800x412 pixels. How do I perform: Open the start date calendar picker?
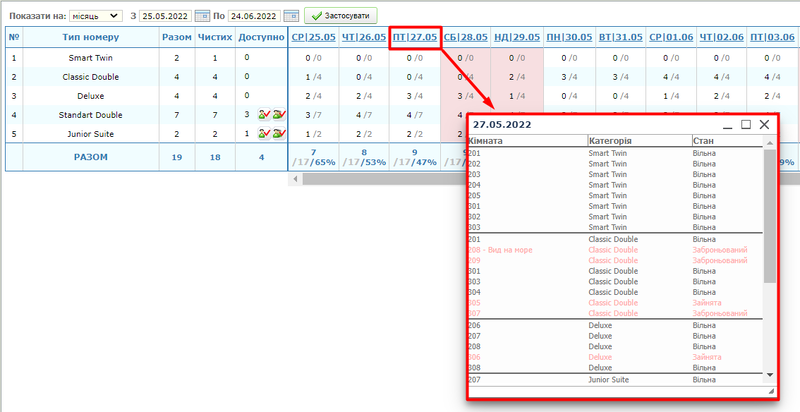[x=203, y=16]
